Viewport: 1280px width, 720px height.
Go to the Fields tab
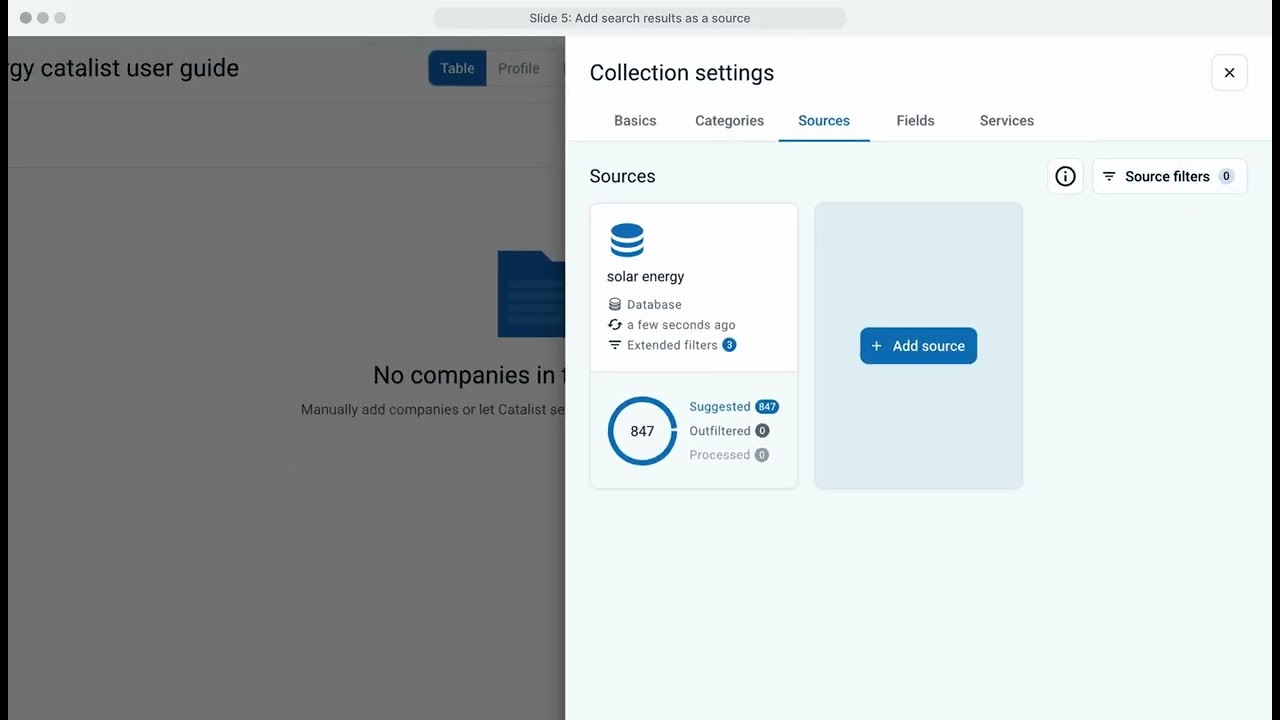coord(915,121)
